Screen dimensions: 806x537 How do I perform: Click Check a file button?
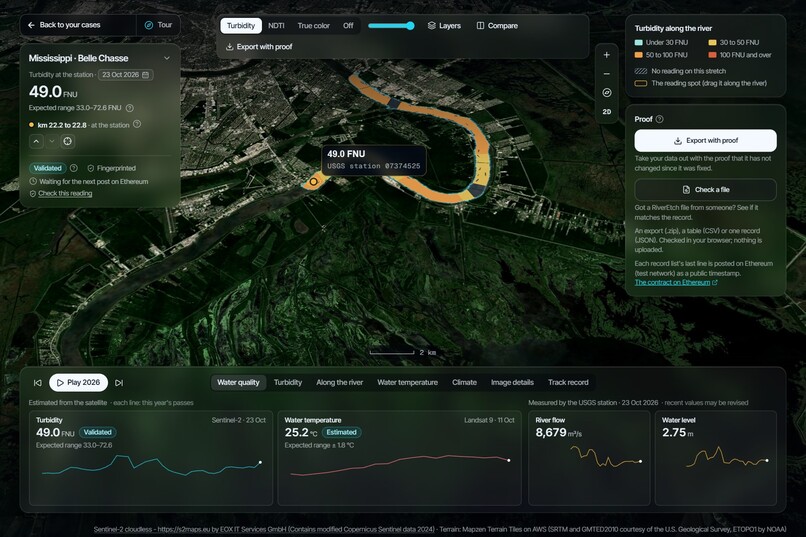[x=705, y=190]
